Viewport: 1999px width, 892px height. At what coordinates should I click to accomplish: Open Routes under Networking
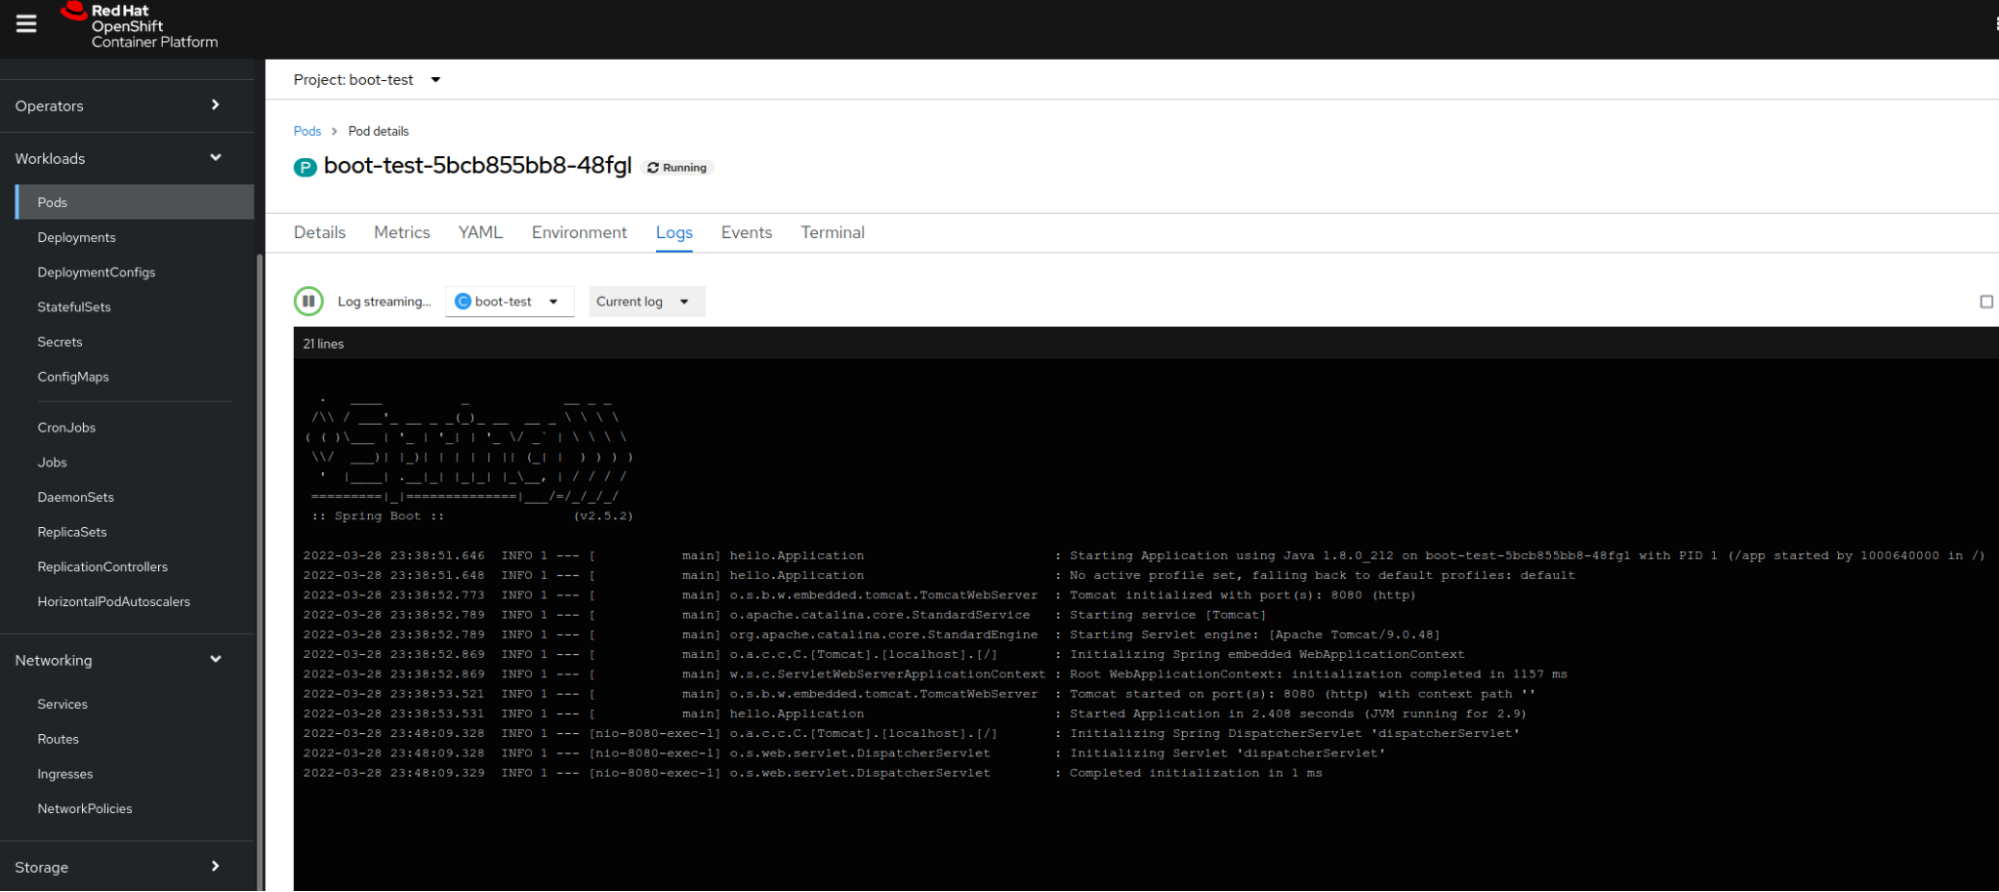click(x=58, y=739)
